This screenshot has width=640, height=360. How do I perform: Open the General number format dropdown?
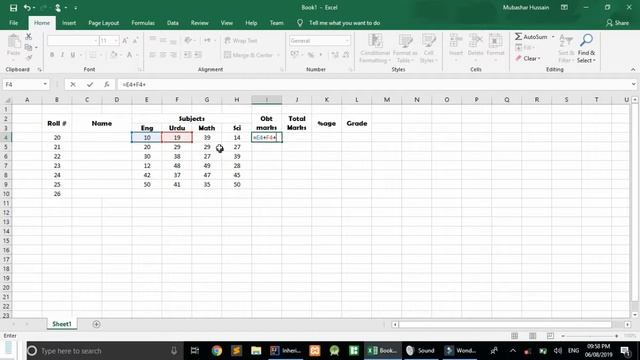(x=347, y=40)
